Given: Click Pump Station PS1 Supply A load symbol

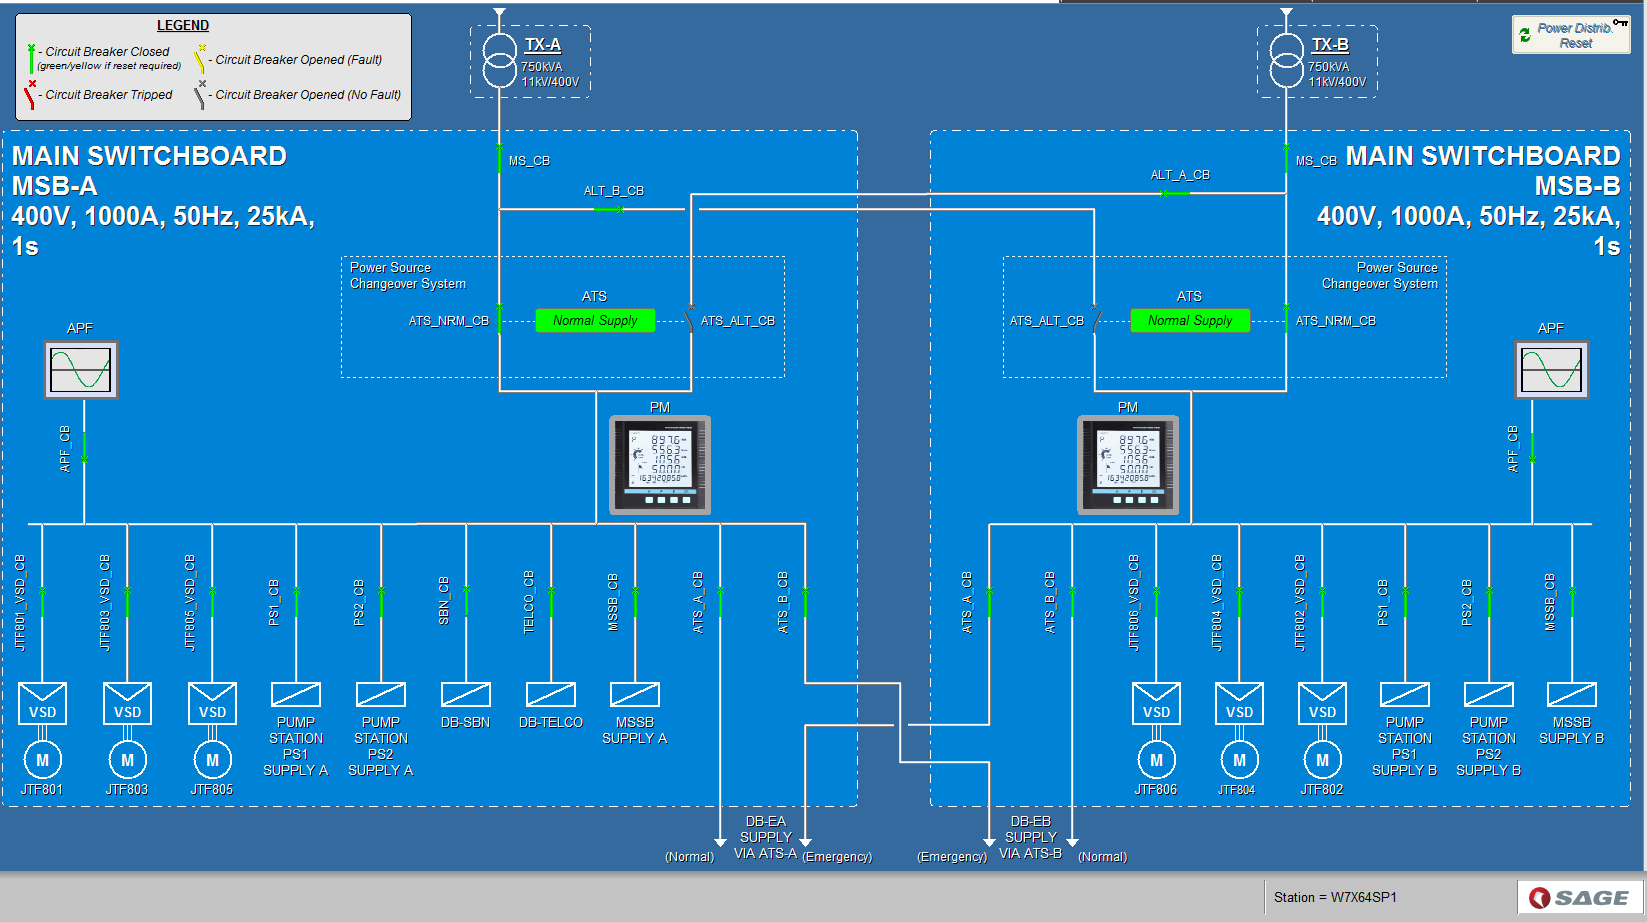Looking at the screenshot, I should 296,694.
